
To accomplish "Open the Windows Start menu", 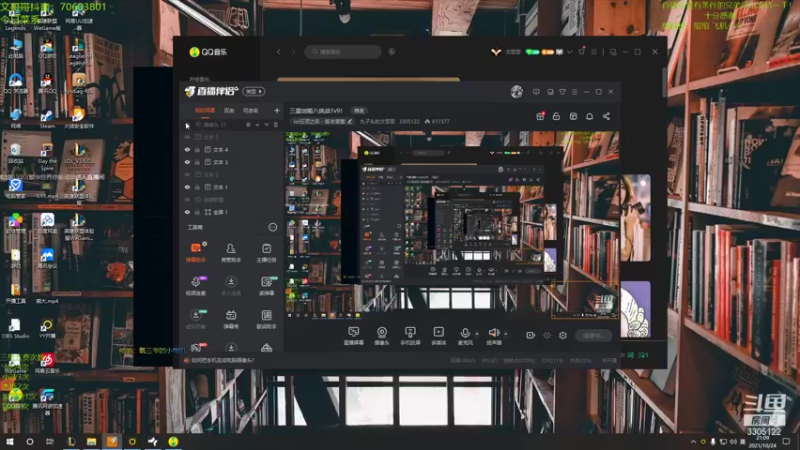I will pos(9,441).
